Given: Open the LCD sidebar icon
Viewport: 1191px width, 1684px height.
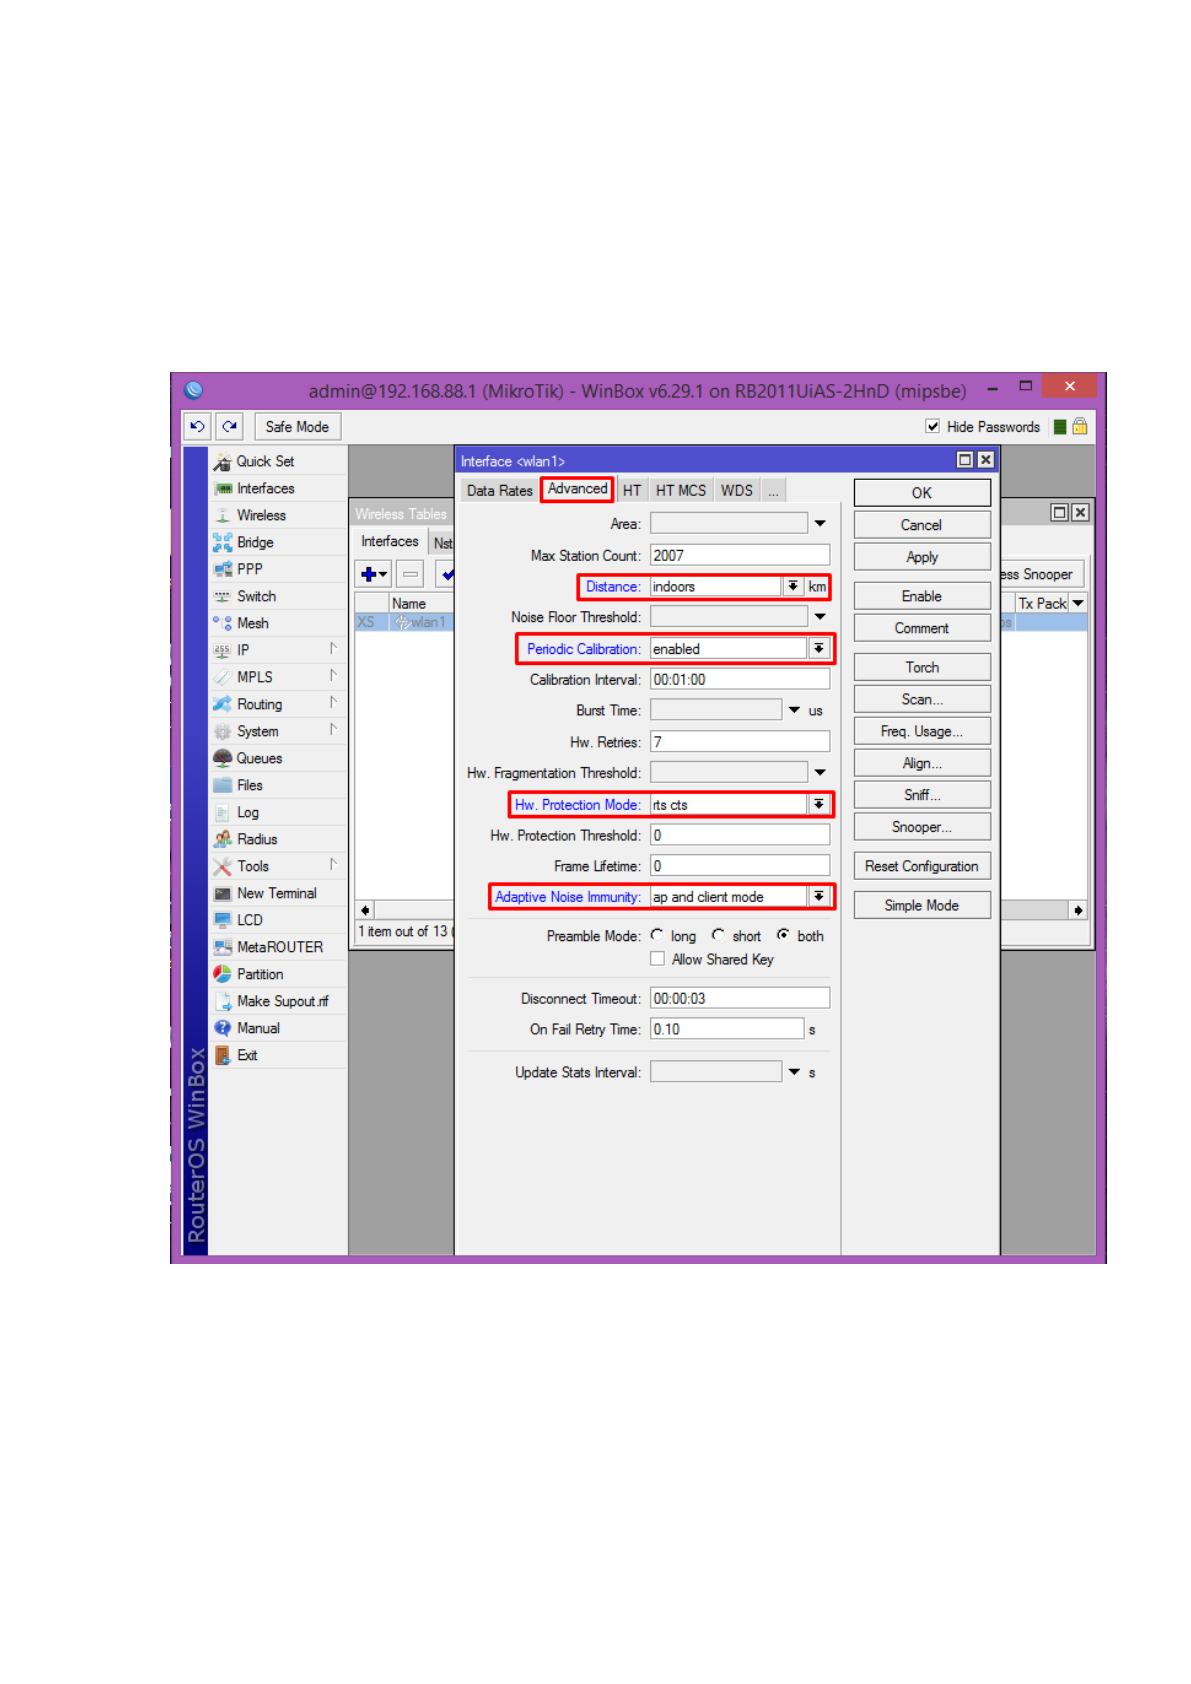Looking at the screenshot, I should (x=222, y=921).
